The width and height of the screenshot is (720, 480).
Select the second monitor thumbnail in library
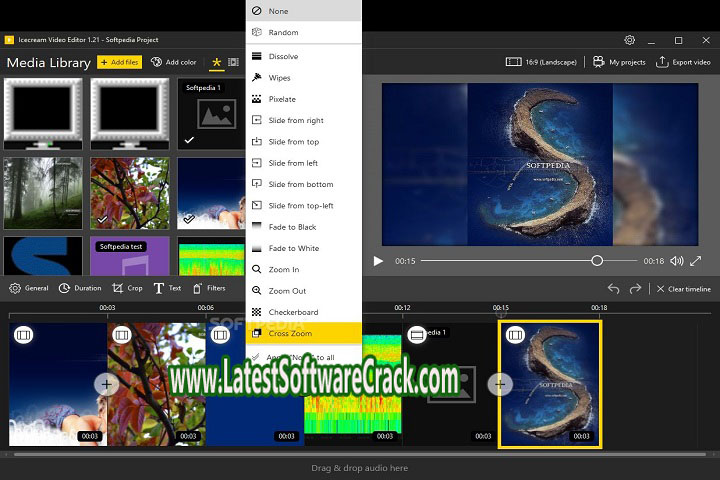[130, 113]
